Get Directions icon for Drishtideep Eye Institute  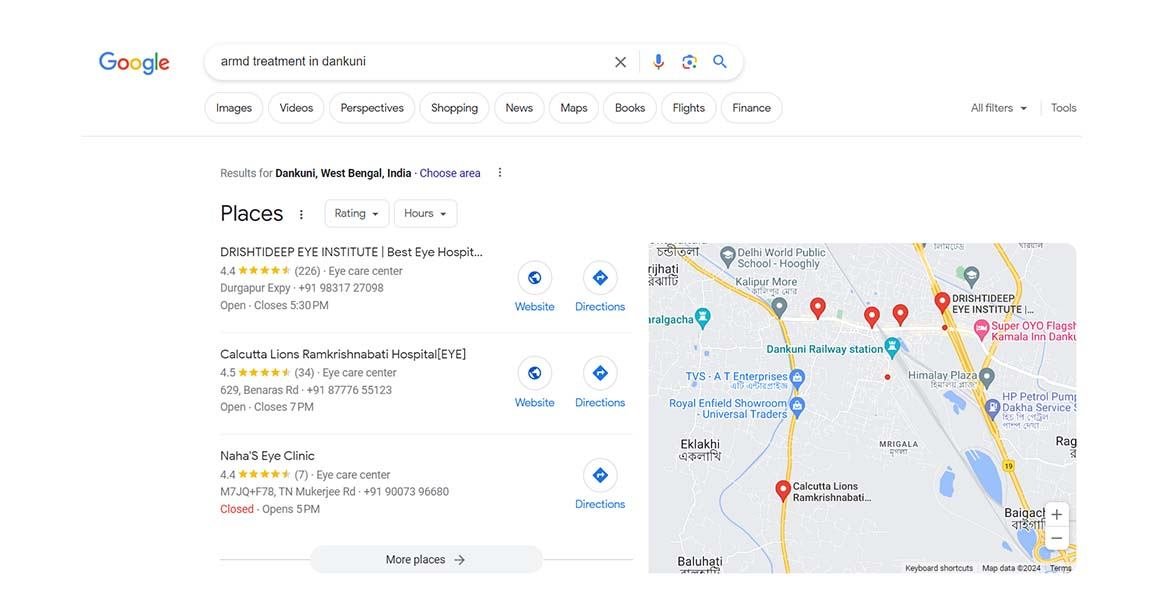click(600, 278)
